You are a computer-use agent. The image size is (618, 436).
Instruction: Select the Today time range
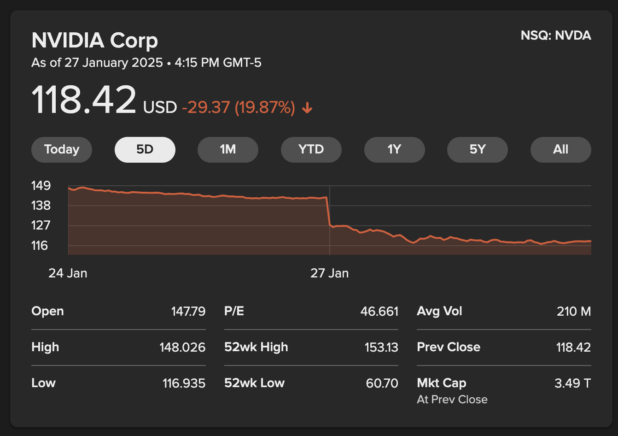[x=61, y=150]
